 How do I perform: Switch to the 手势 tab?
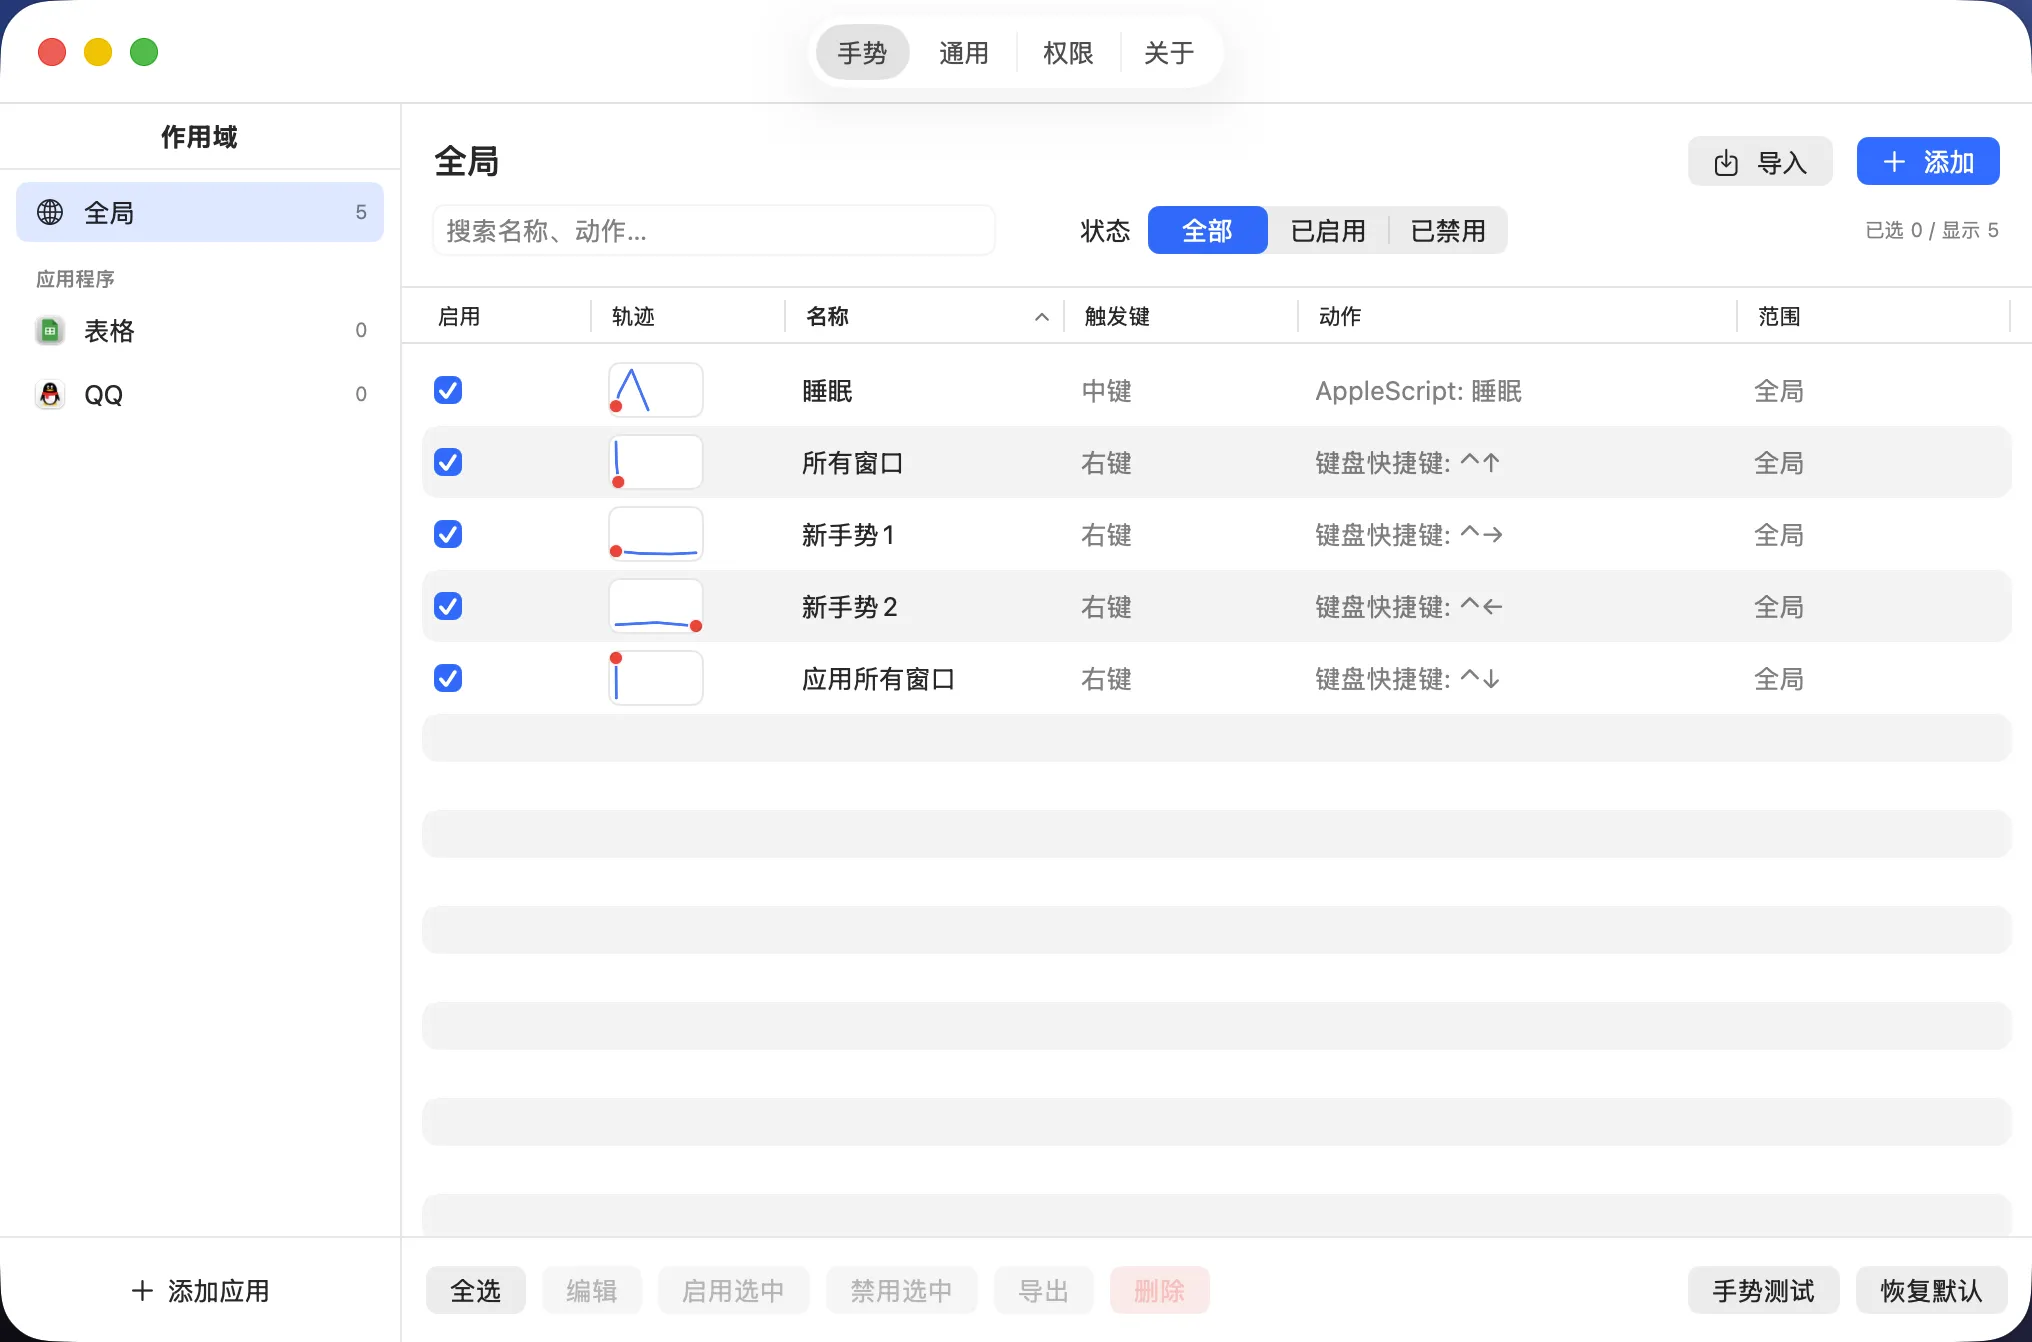[862, 52]
